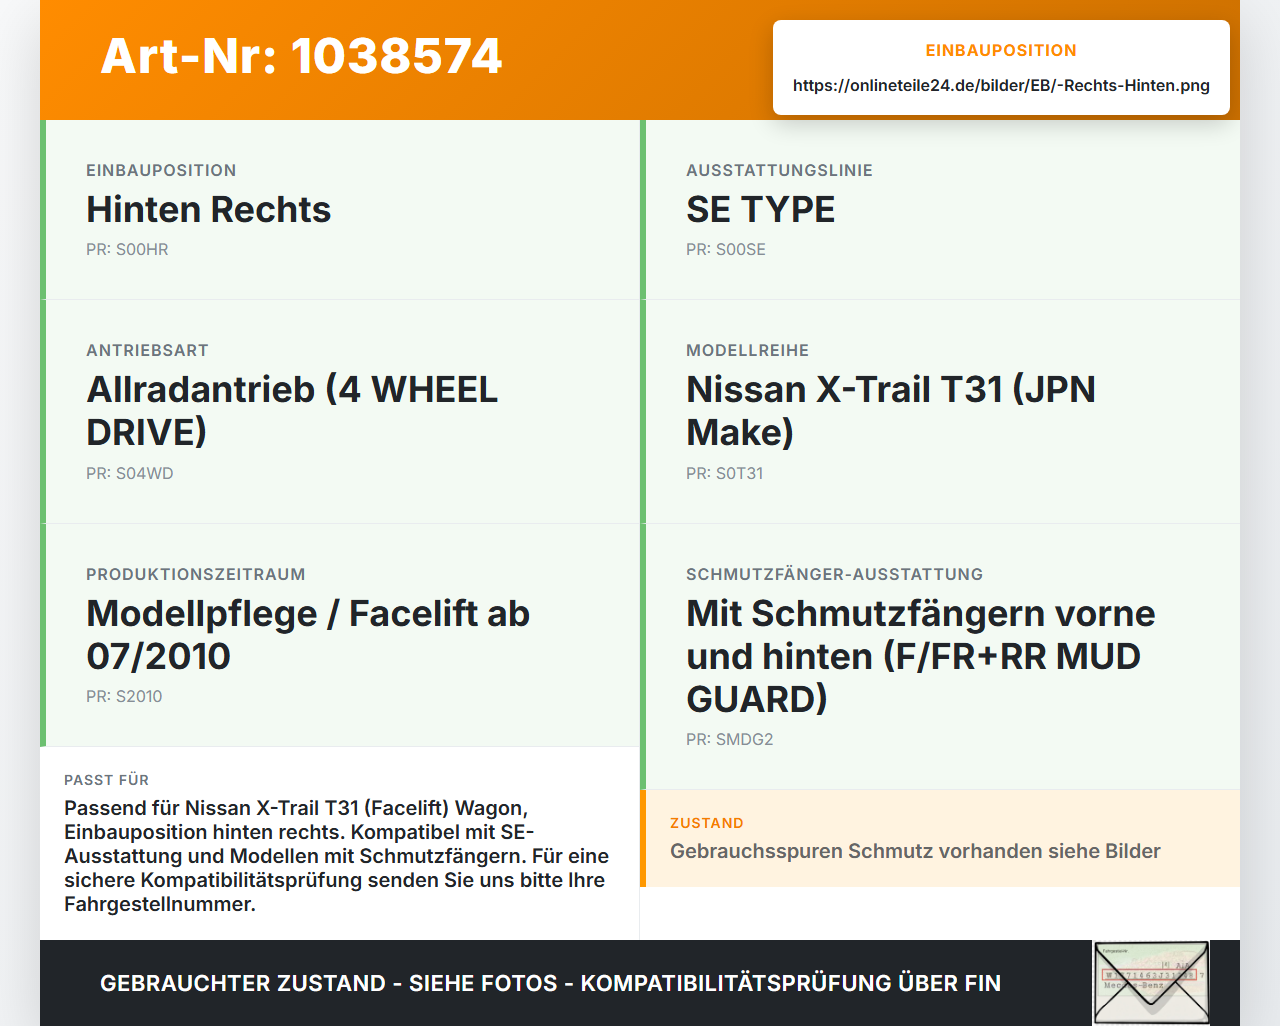Viewport: 1280px width, 1026px height.
Task: Click the PR: SMDG2 code
Action: pos(730,739)
